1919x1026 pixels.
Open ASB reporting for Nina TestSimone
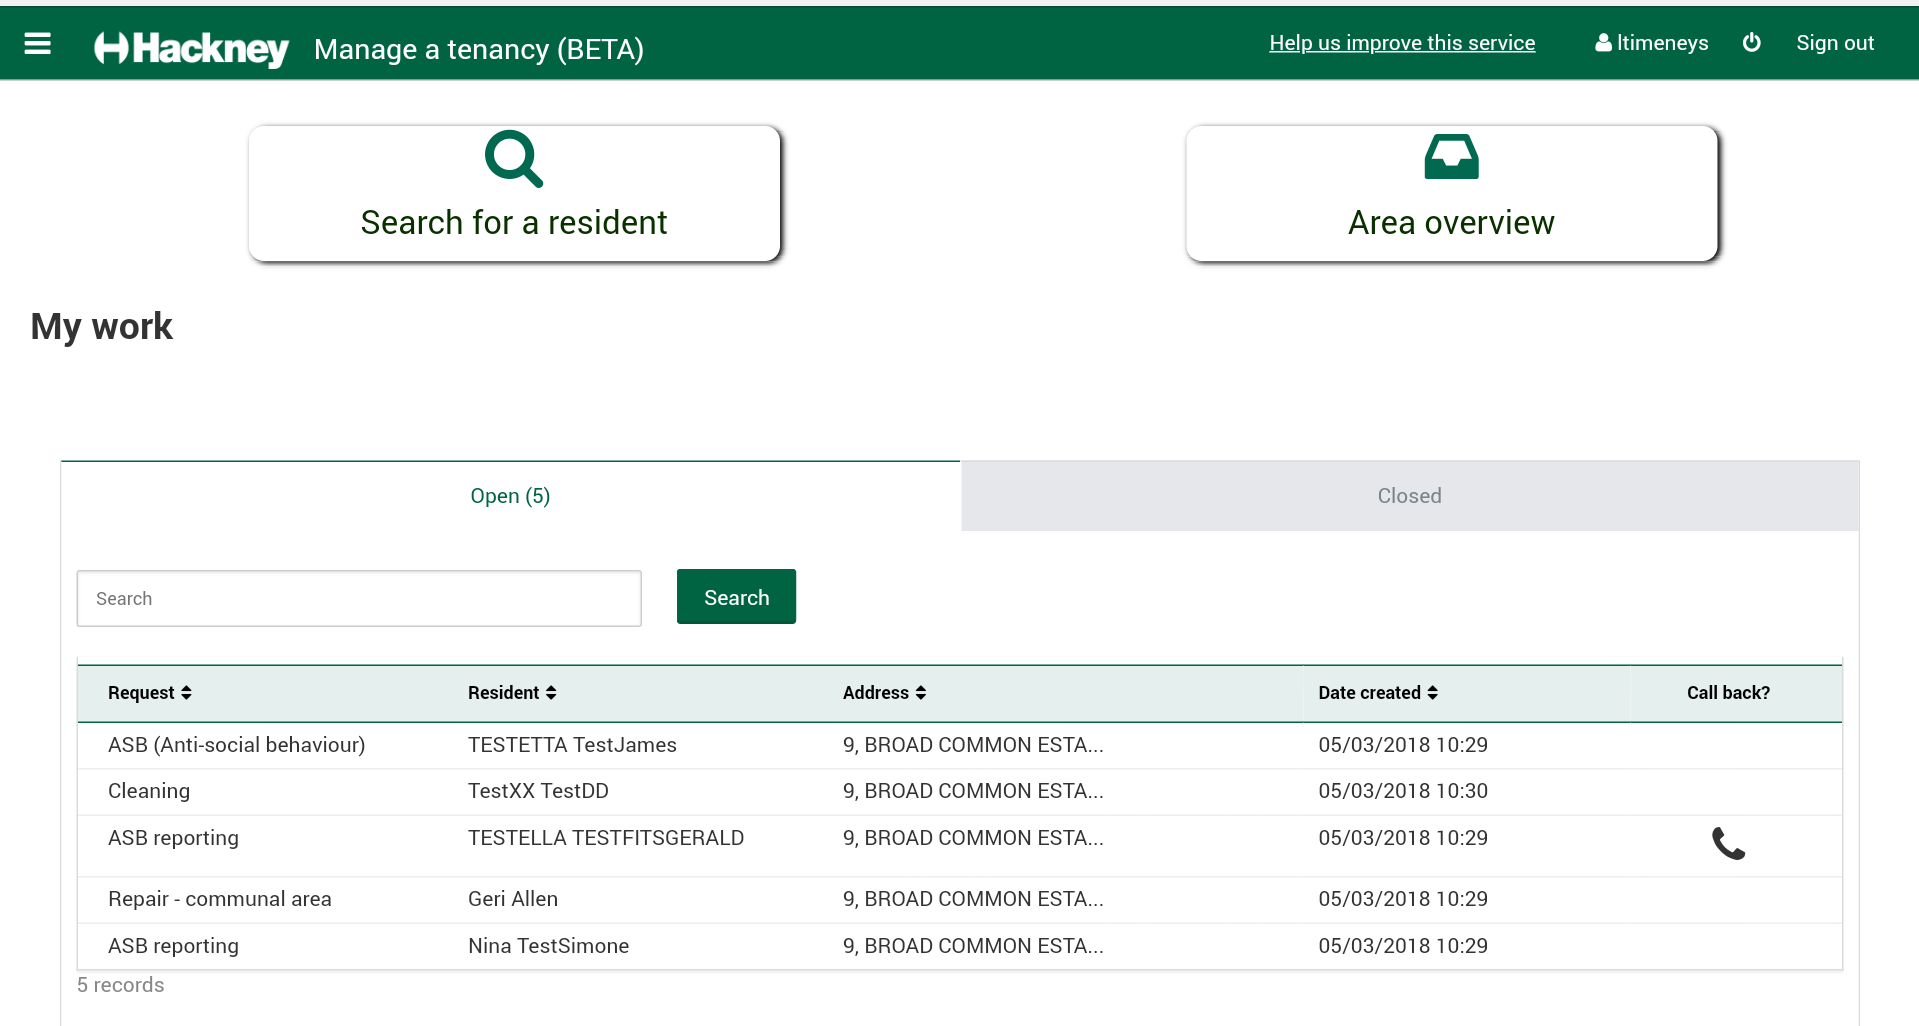pos(173,946)
